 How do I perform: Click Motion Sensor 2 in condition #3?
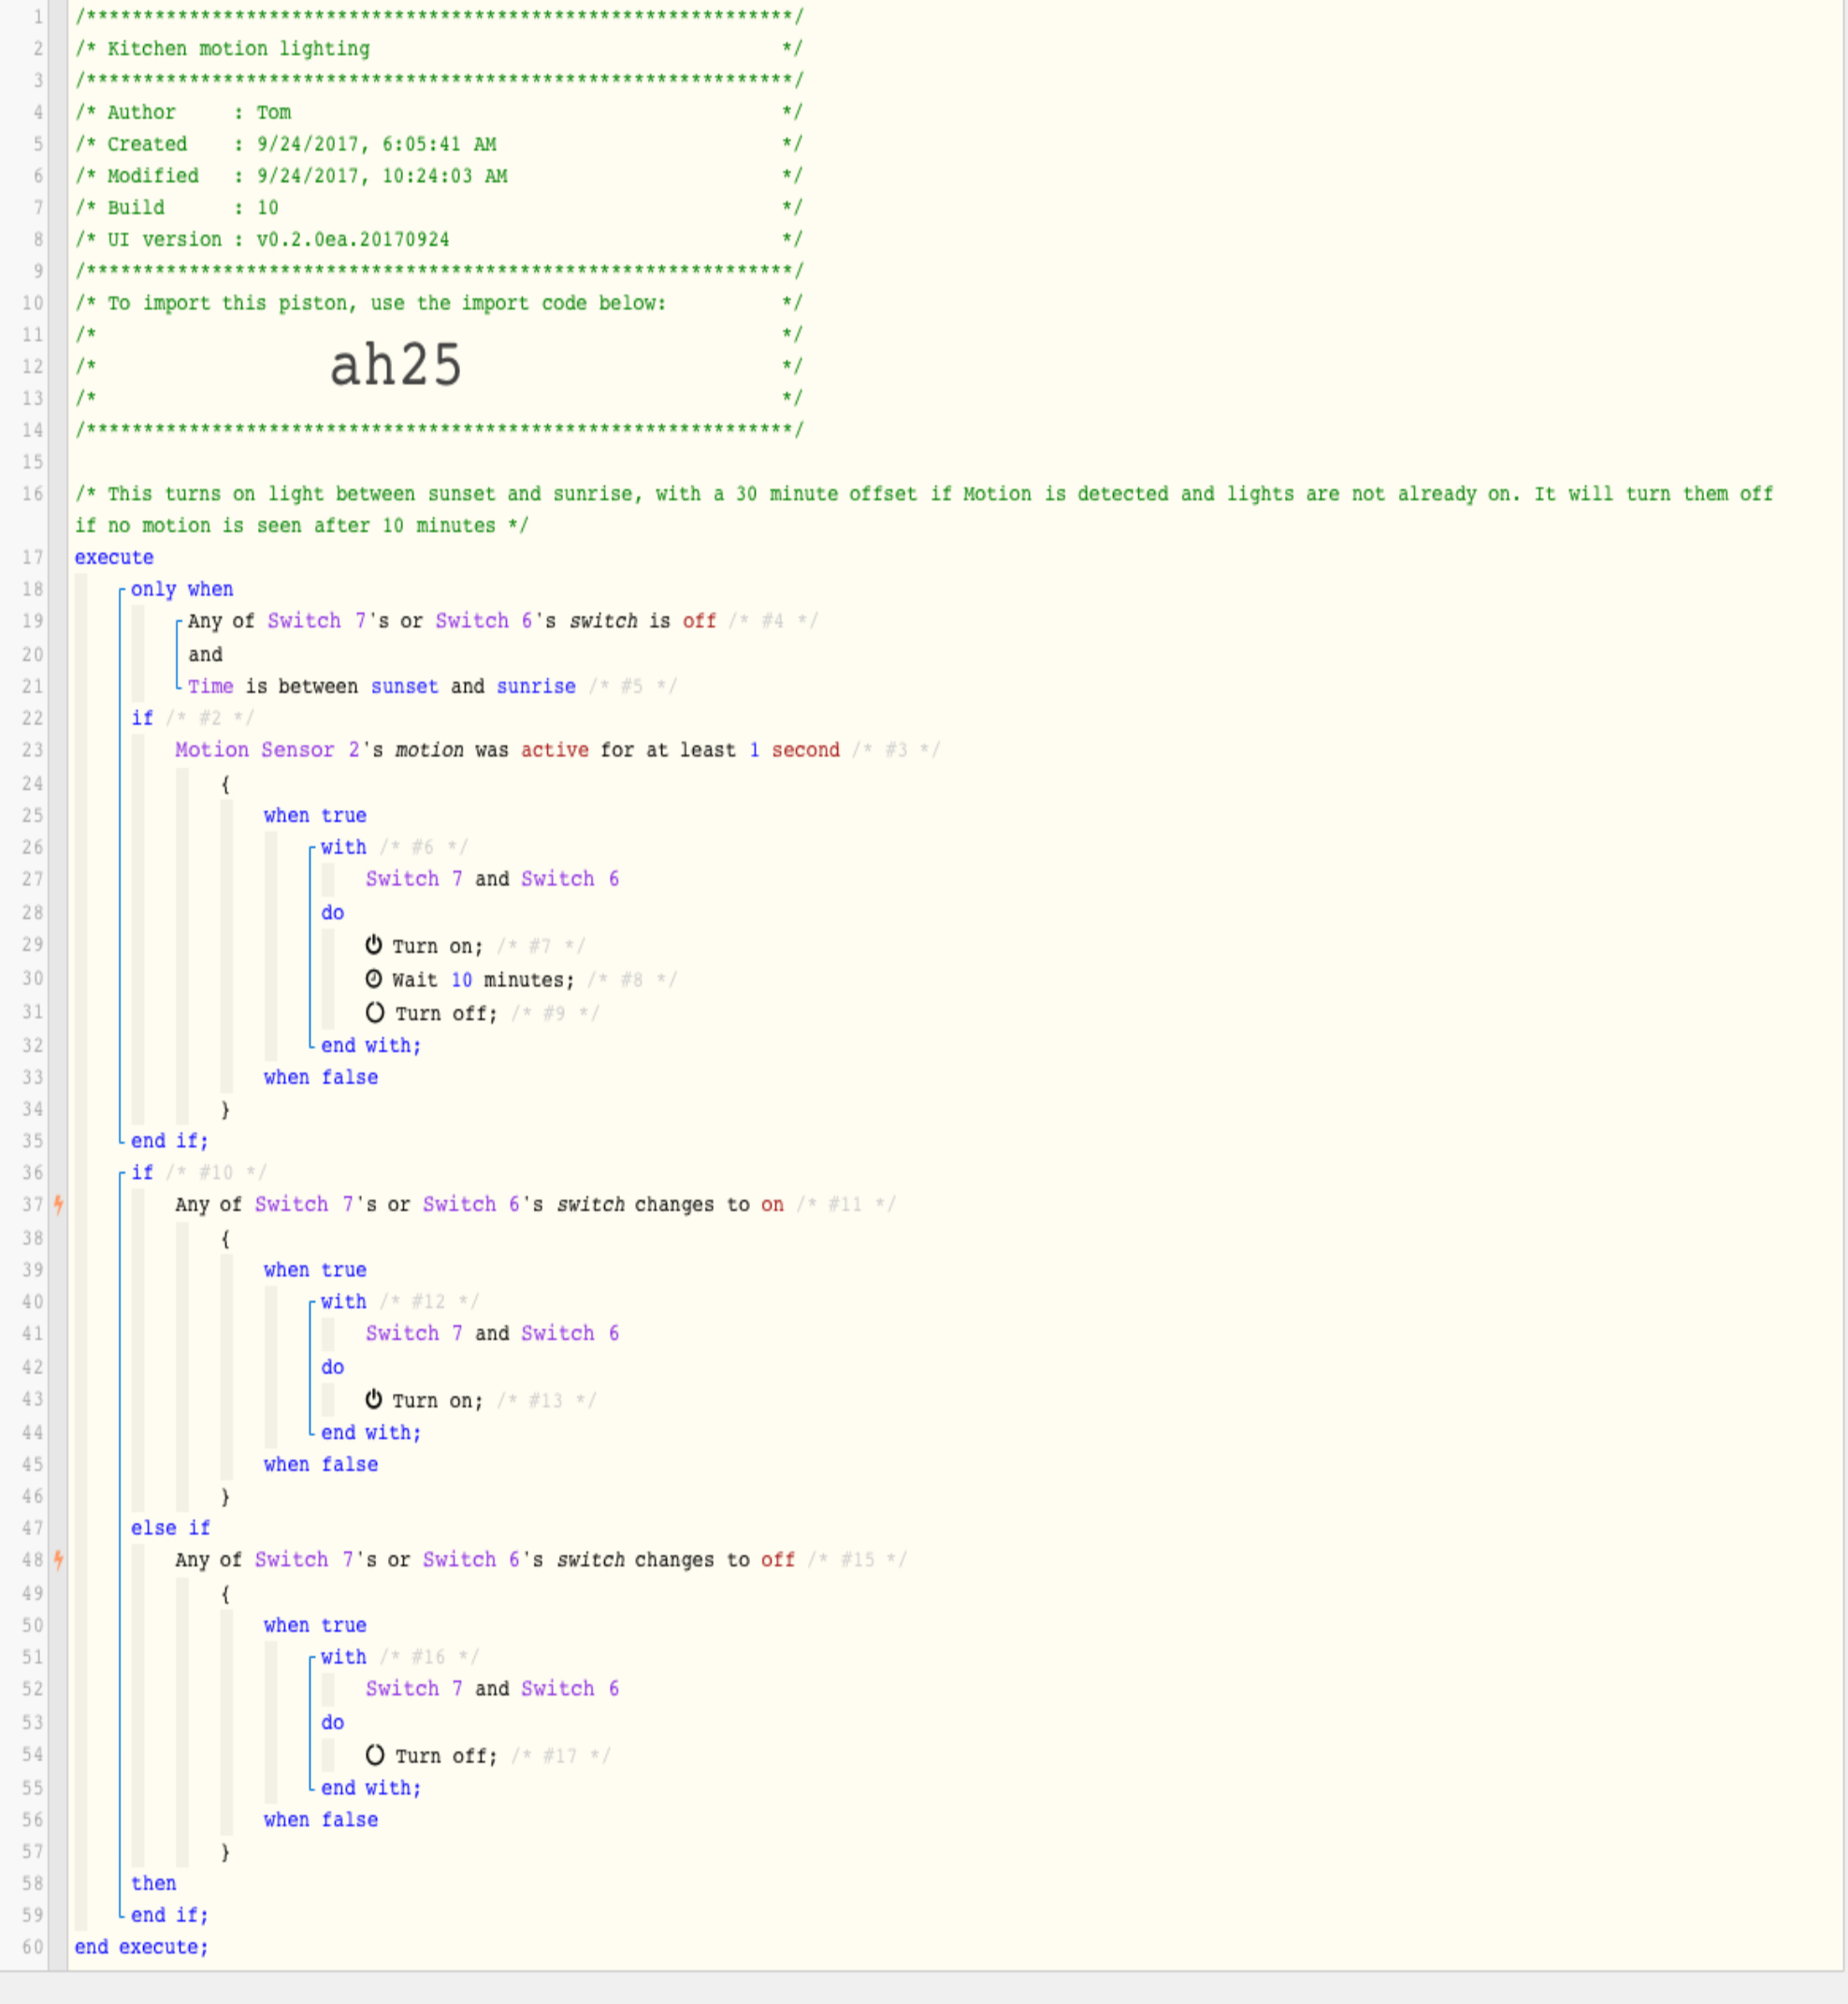coord(267,750)
